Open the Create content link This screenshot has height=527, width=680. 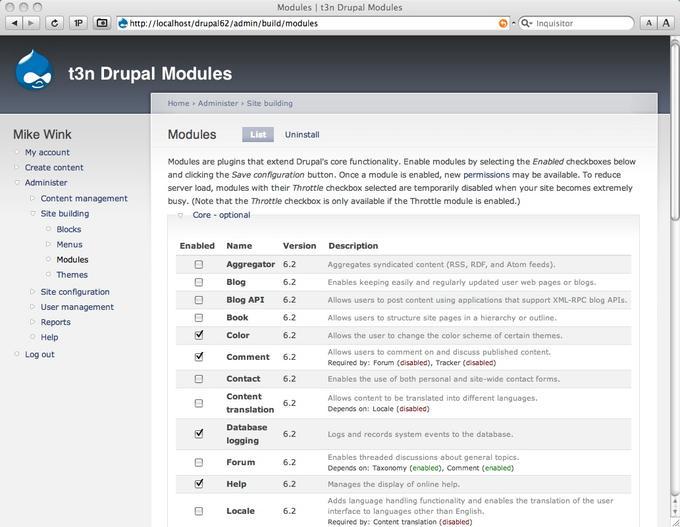tap(54, 167)
